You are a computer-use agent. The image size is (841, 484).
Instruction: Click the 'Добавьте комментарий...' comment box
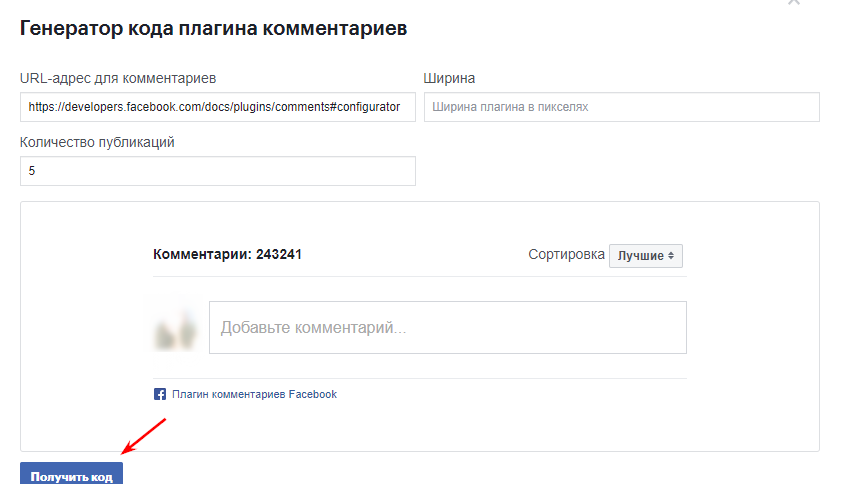coord(448,327)
